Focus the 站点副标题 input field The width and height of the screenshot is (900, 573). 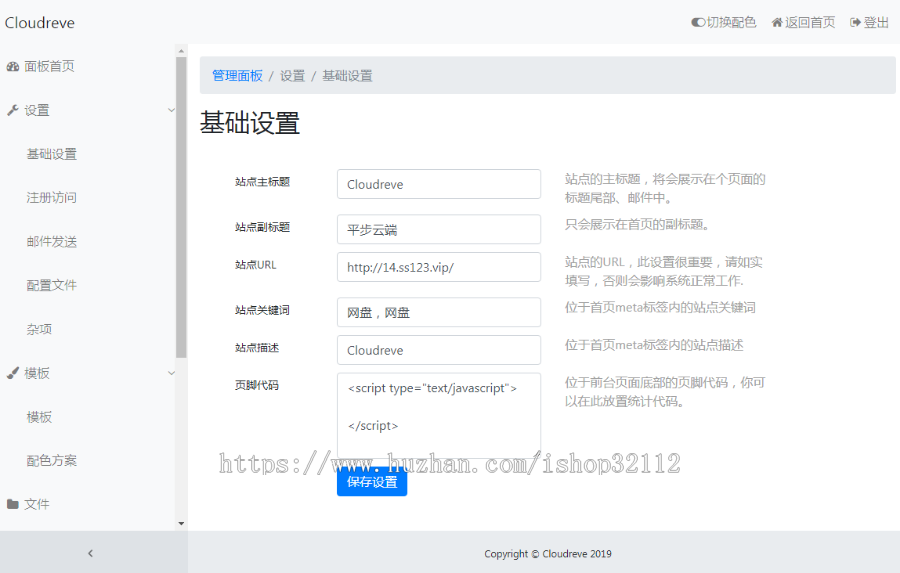tap(439, 230)
